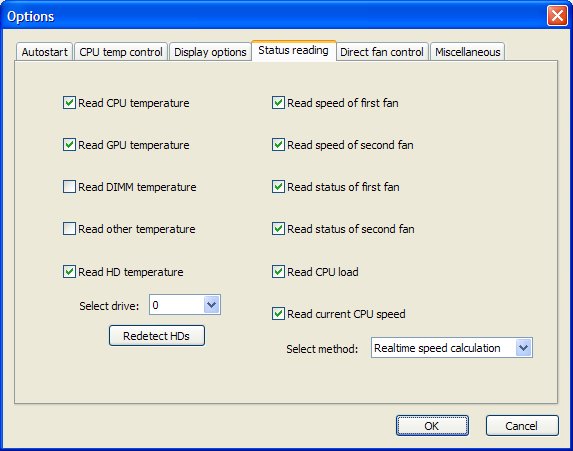
Task: Uncheck Read status of second fan
Action: (278, 229)
